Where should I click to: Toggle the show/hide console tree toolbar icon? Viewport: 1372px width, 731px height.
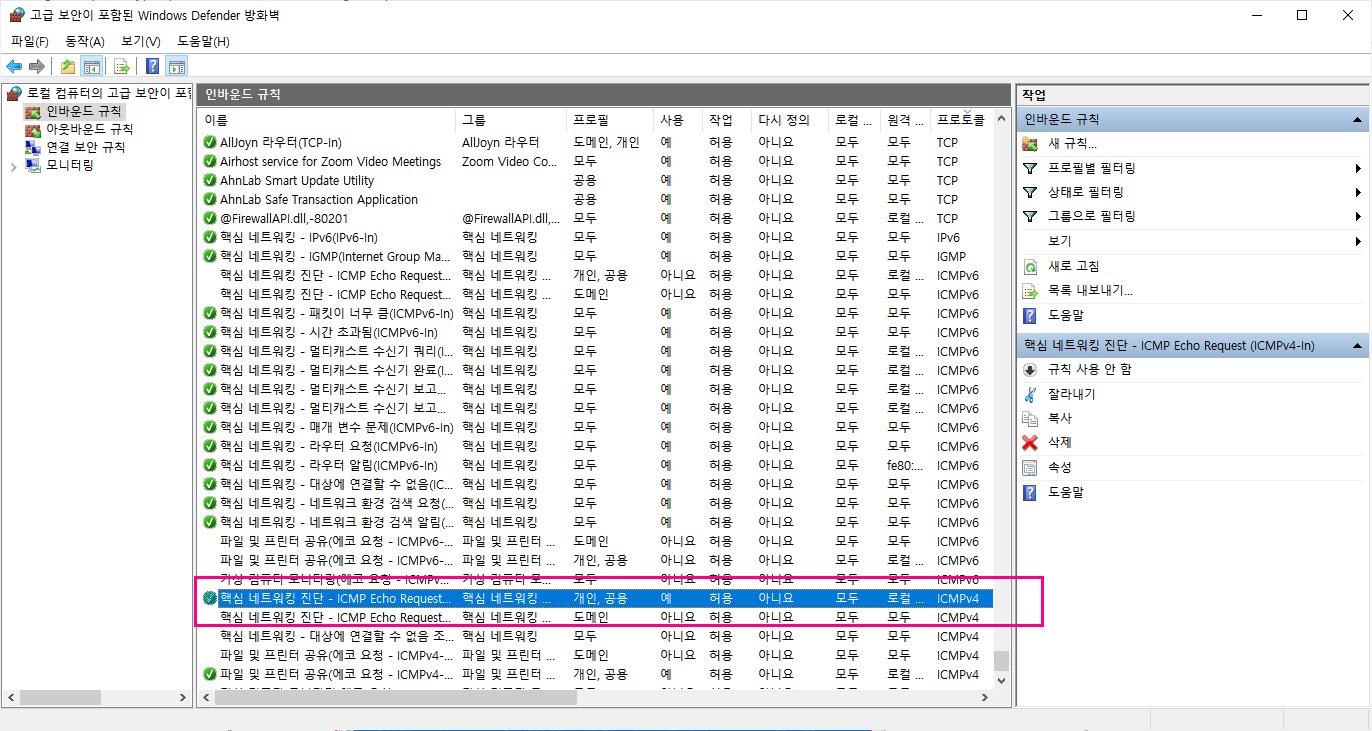pos(91,67)
